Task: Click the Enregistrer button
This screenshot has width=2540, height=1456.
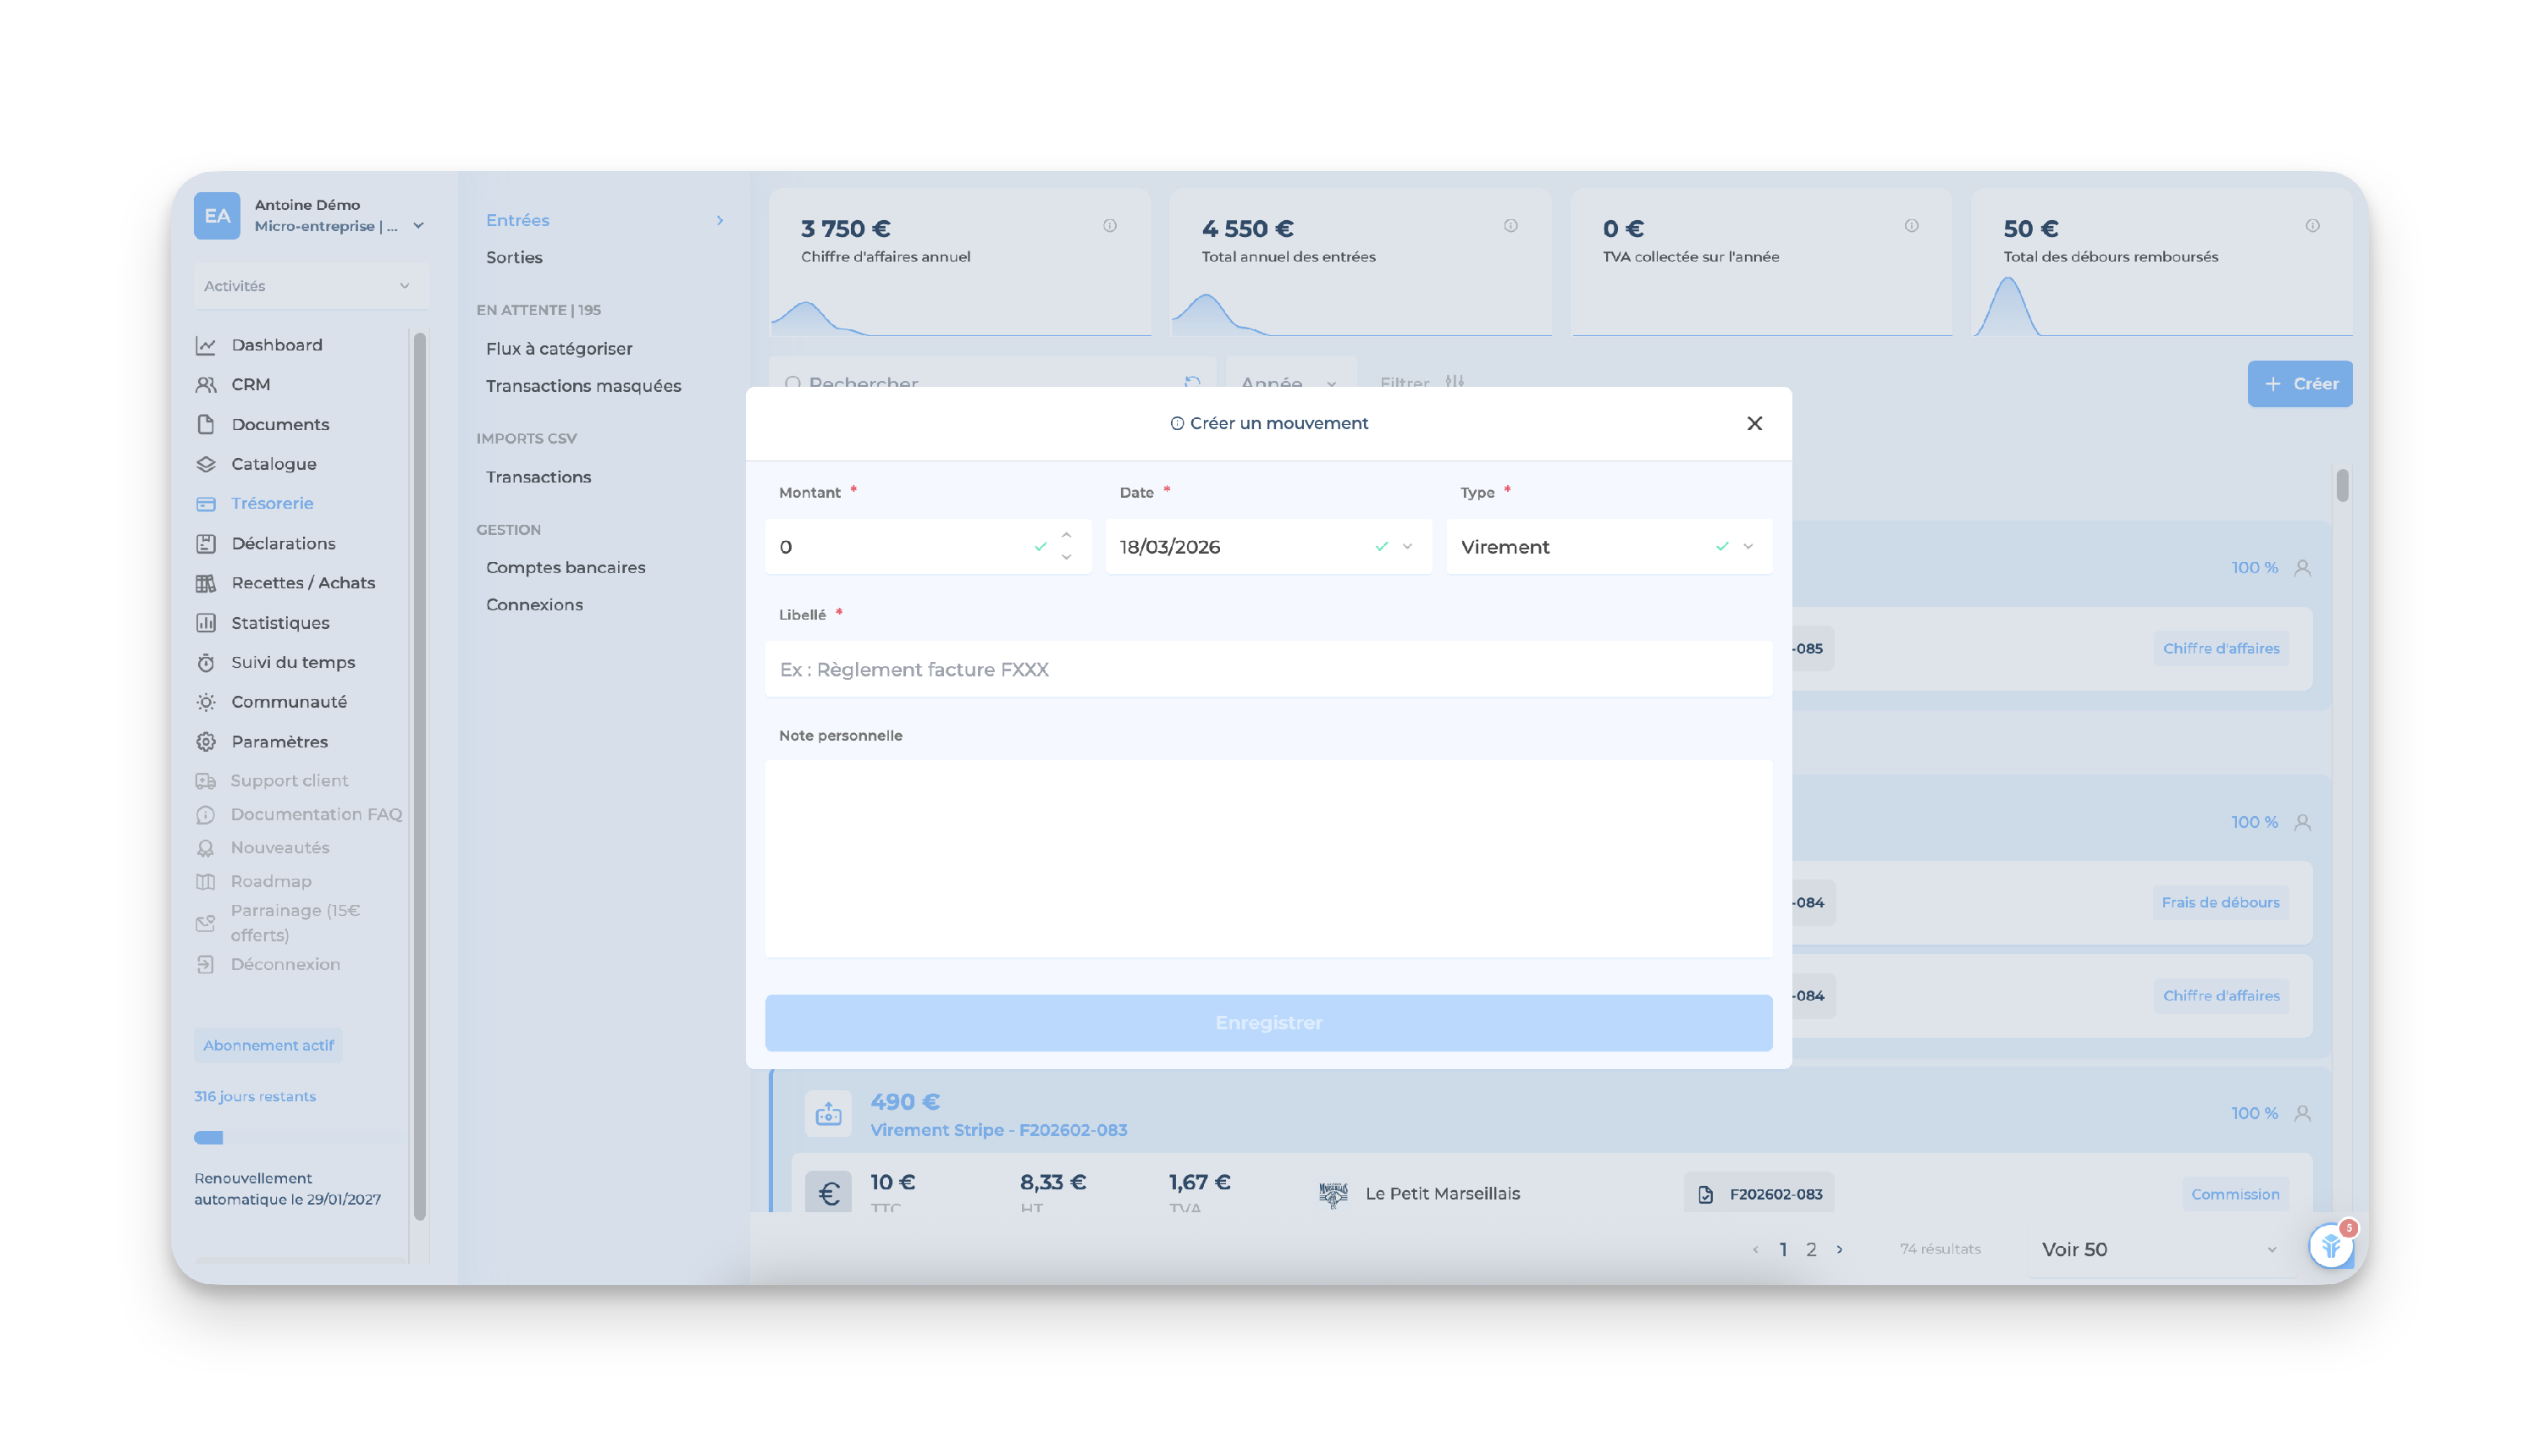Action: click(x=1268, y=1023)
